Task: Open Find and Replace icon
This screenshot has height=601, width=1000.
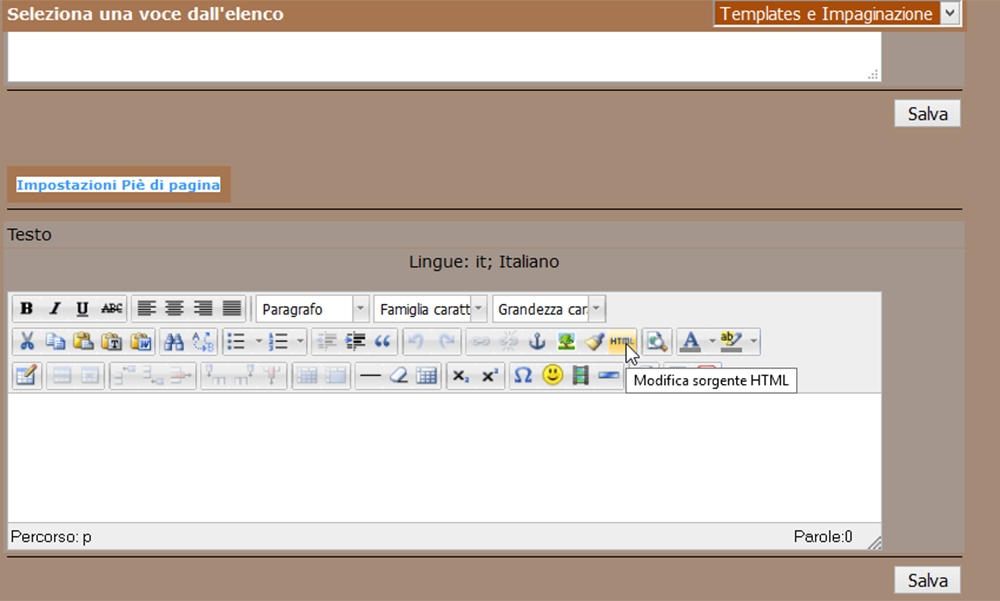Action: [x=203, y=341]
